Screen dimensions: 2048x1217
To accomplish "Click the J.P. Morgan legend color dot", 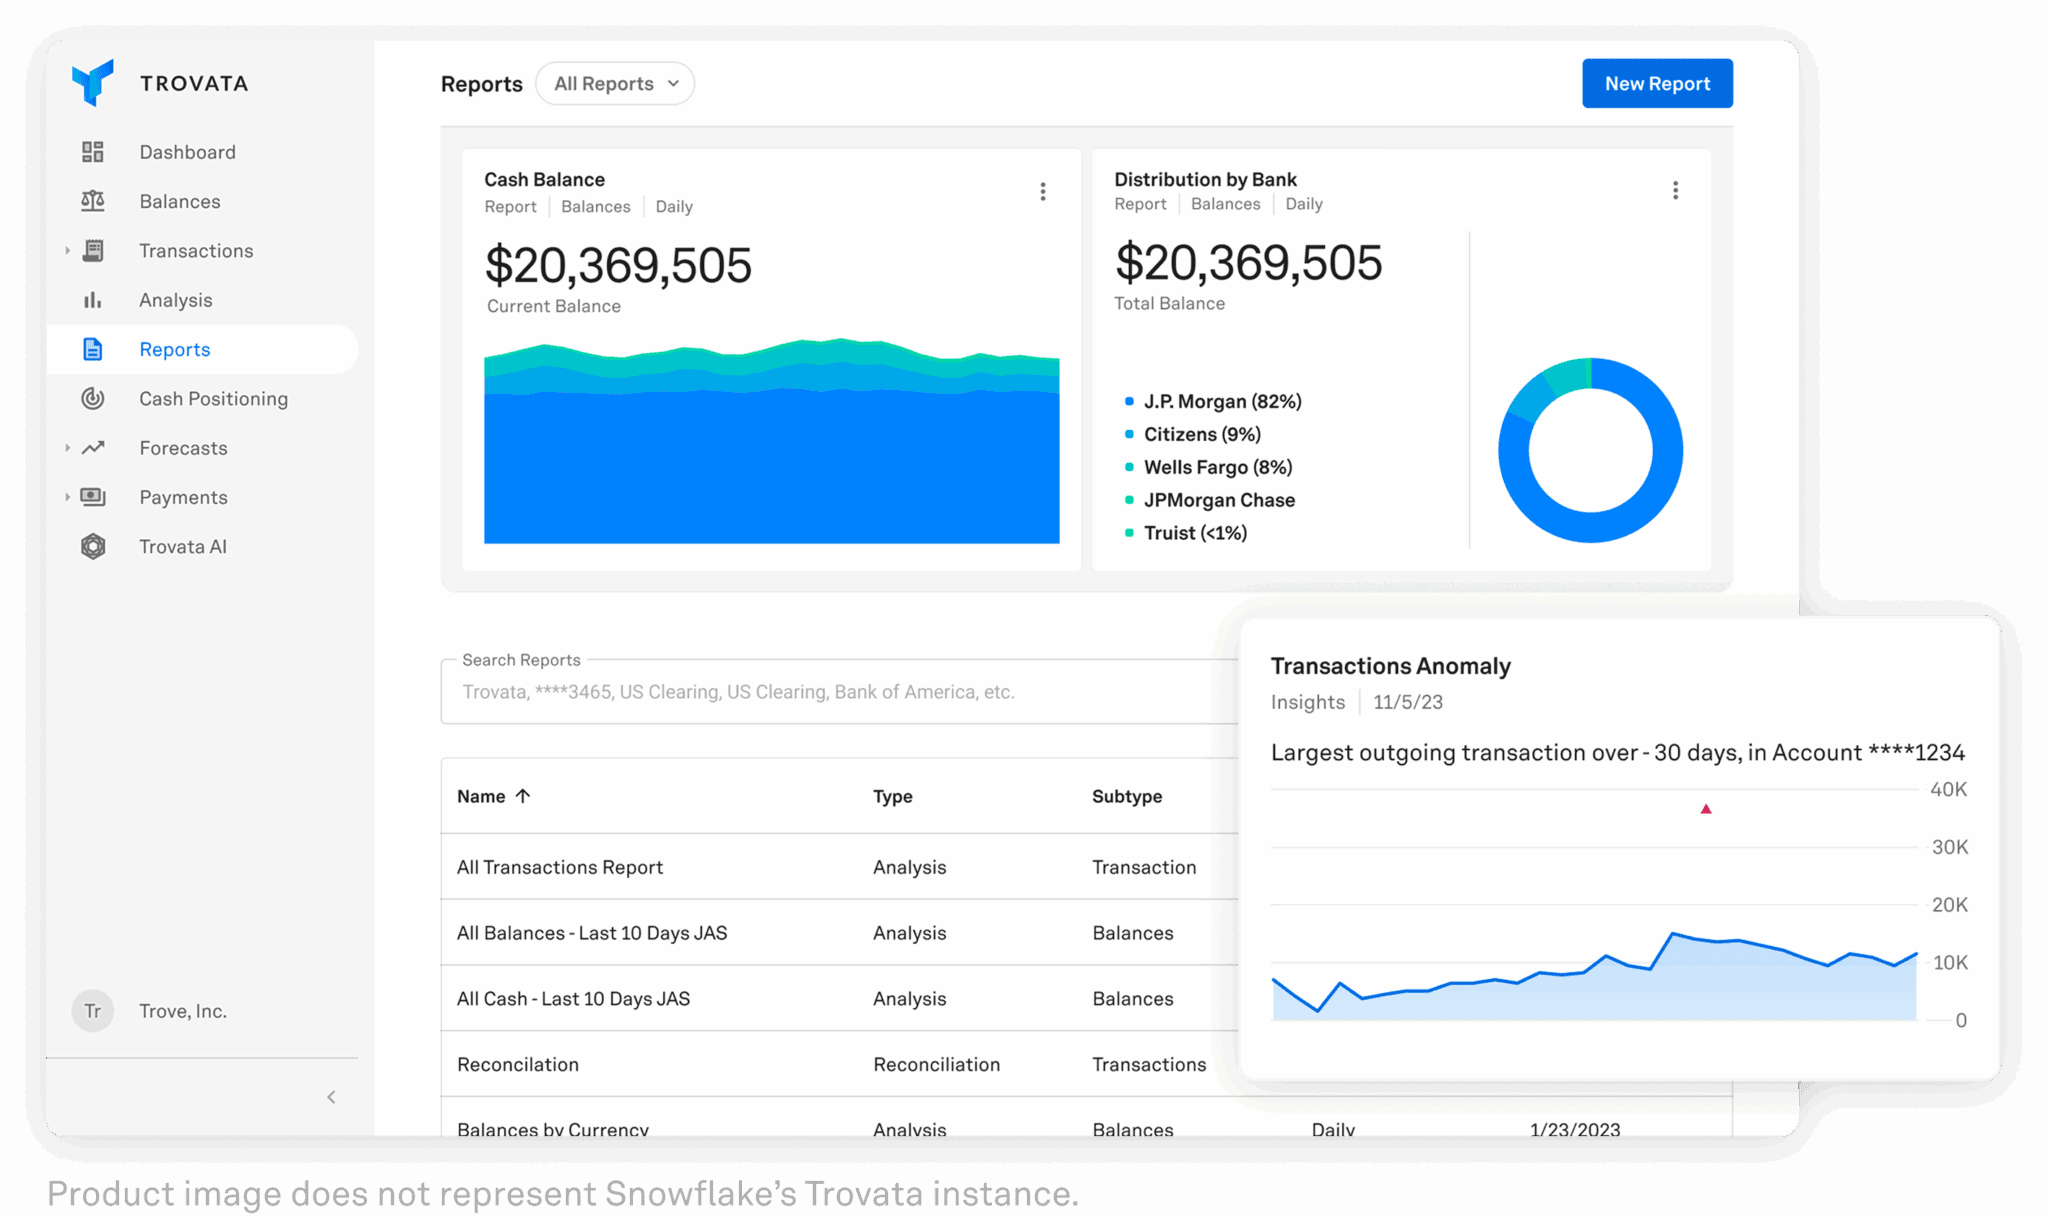I will (1128, 401).
